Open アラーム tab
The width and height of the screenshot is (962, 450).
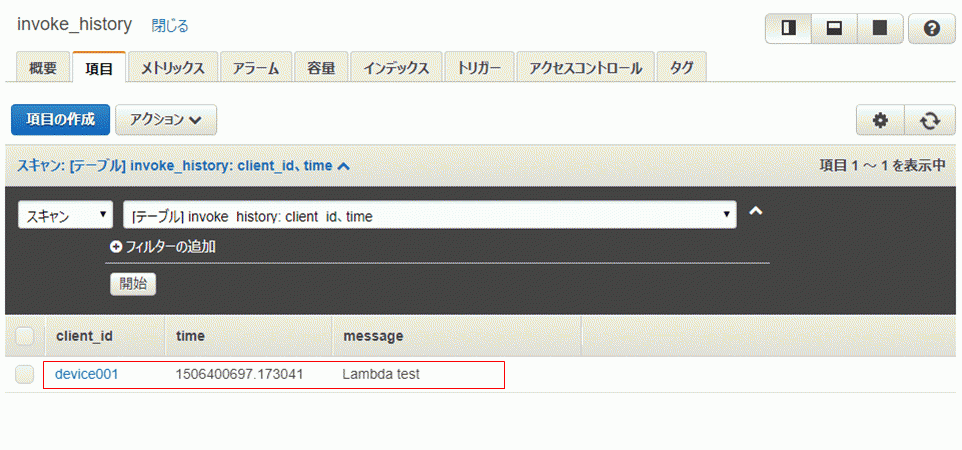point(256,67)
